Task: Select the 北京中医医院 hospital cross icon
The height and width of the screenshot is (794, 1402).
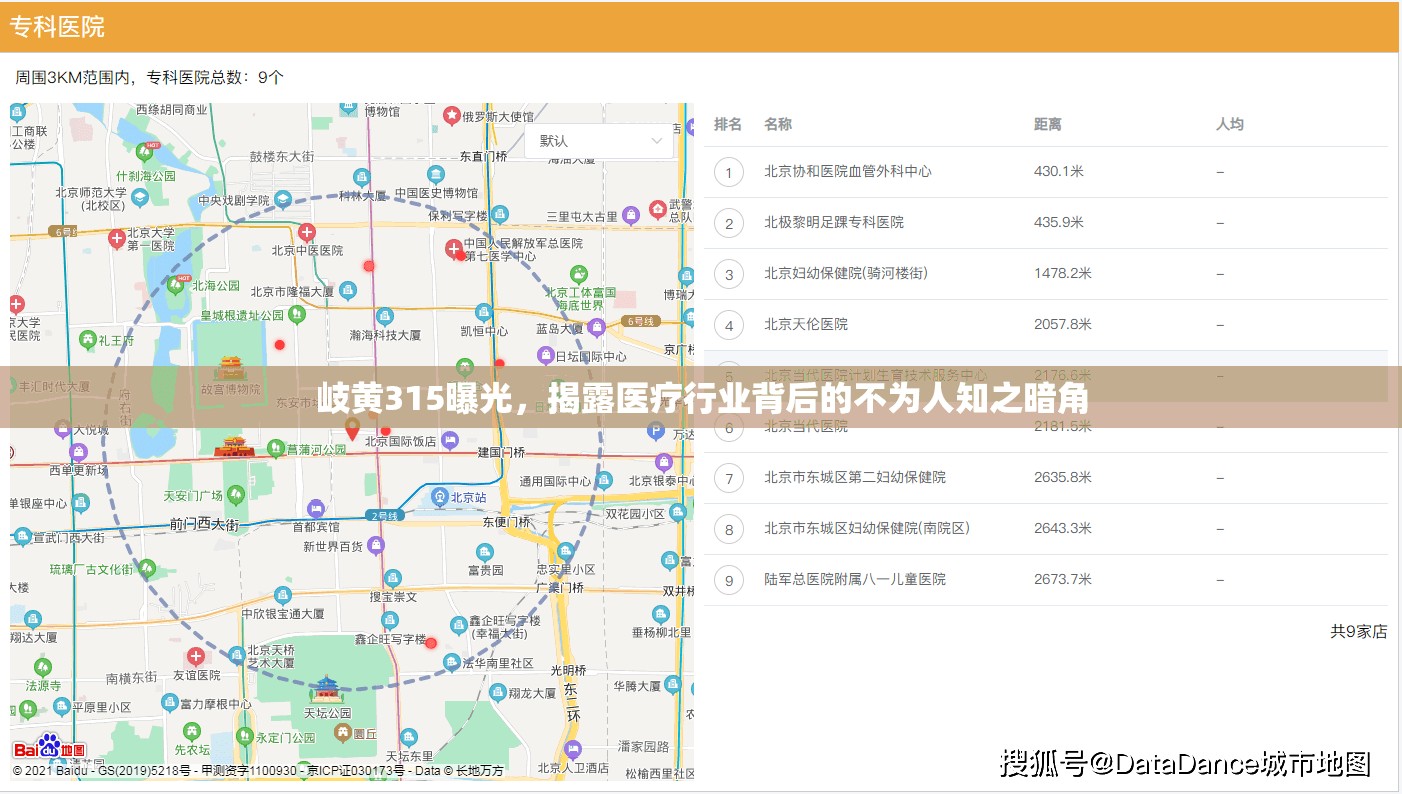Action: (x=308, y=232)
